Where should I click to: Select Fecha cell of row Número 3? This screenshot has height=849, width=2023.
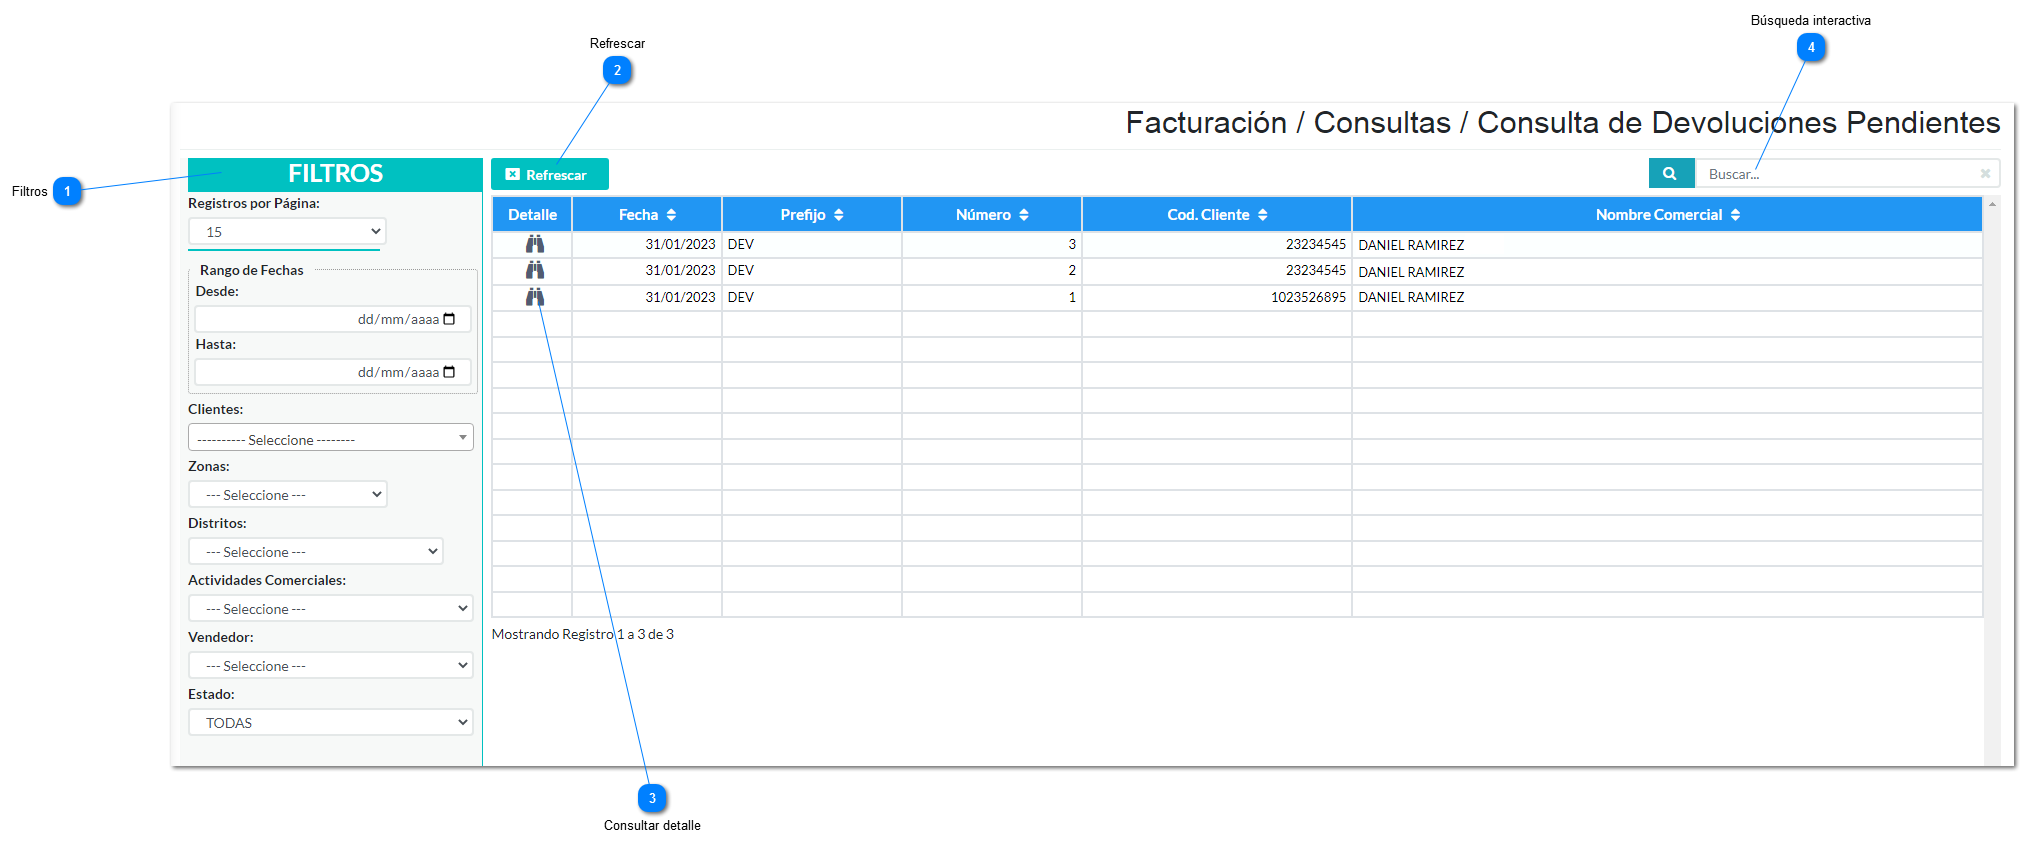pos(647,244)
